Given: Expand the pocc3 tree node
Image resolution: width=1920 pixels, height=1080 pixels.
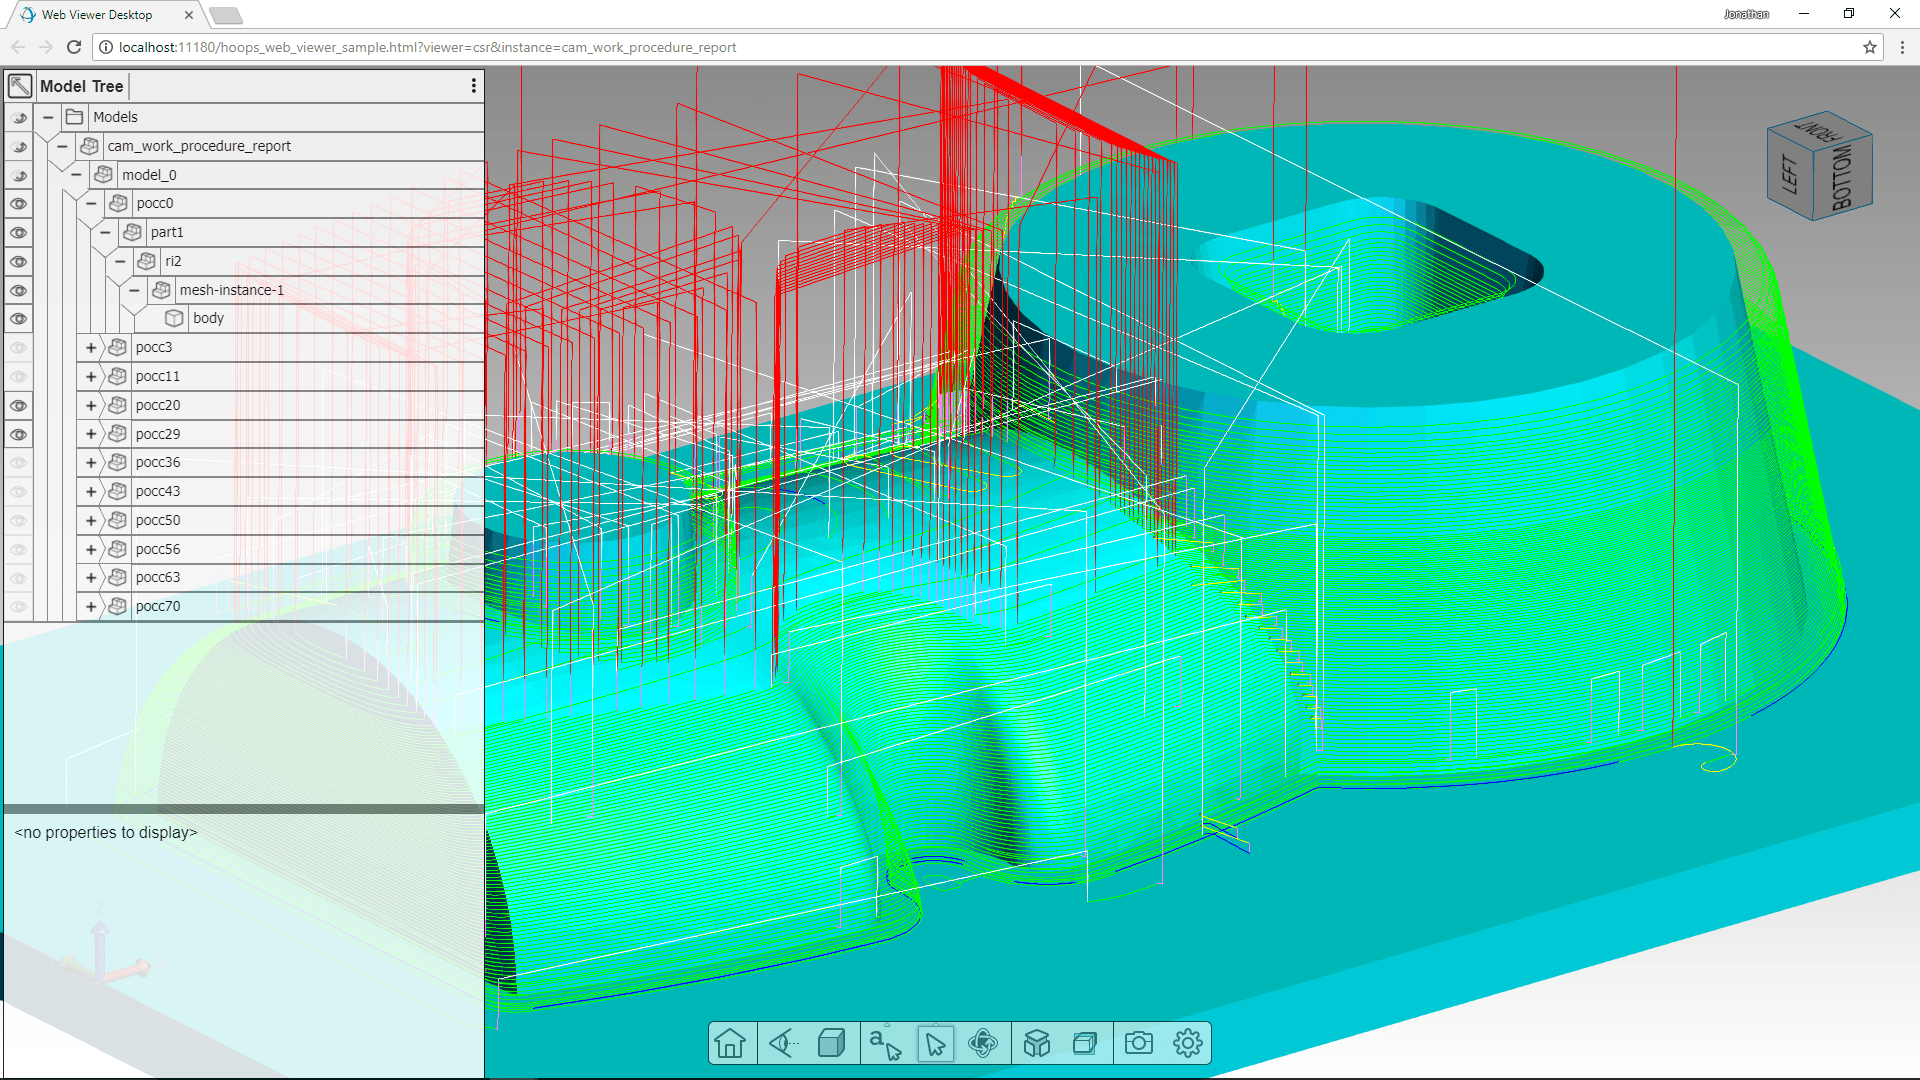Looking at the screenshot, I should coord(91,348).
